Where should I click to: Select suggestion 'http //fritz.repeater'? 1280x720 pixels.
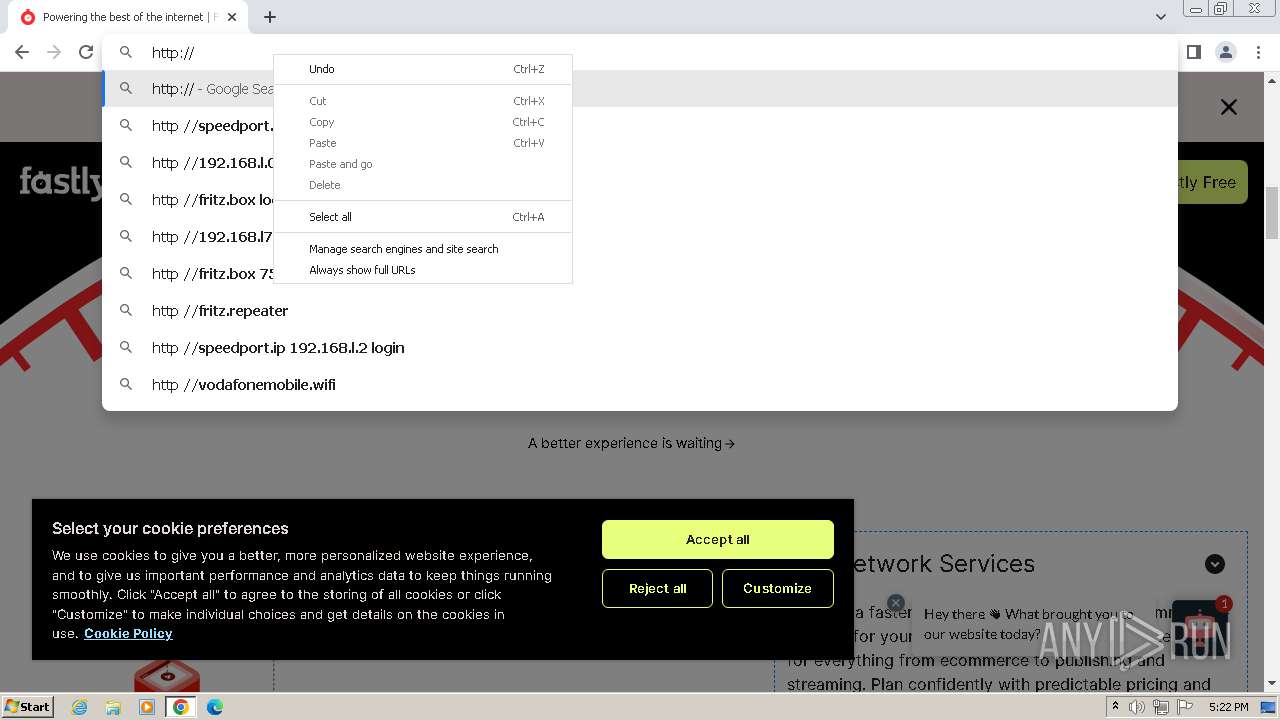click(640, 311)
